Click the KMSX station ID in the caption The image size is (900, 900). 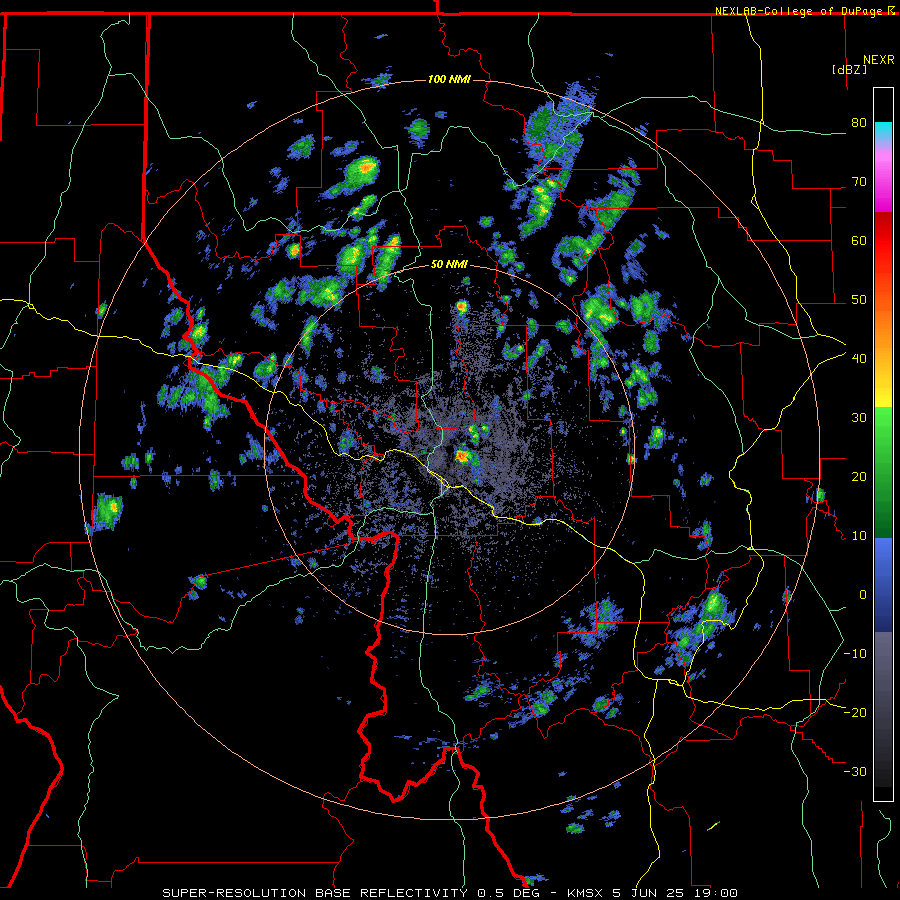(x=585, y=893)
